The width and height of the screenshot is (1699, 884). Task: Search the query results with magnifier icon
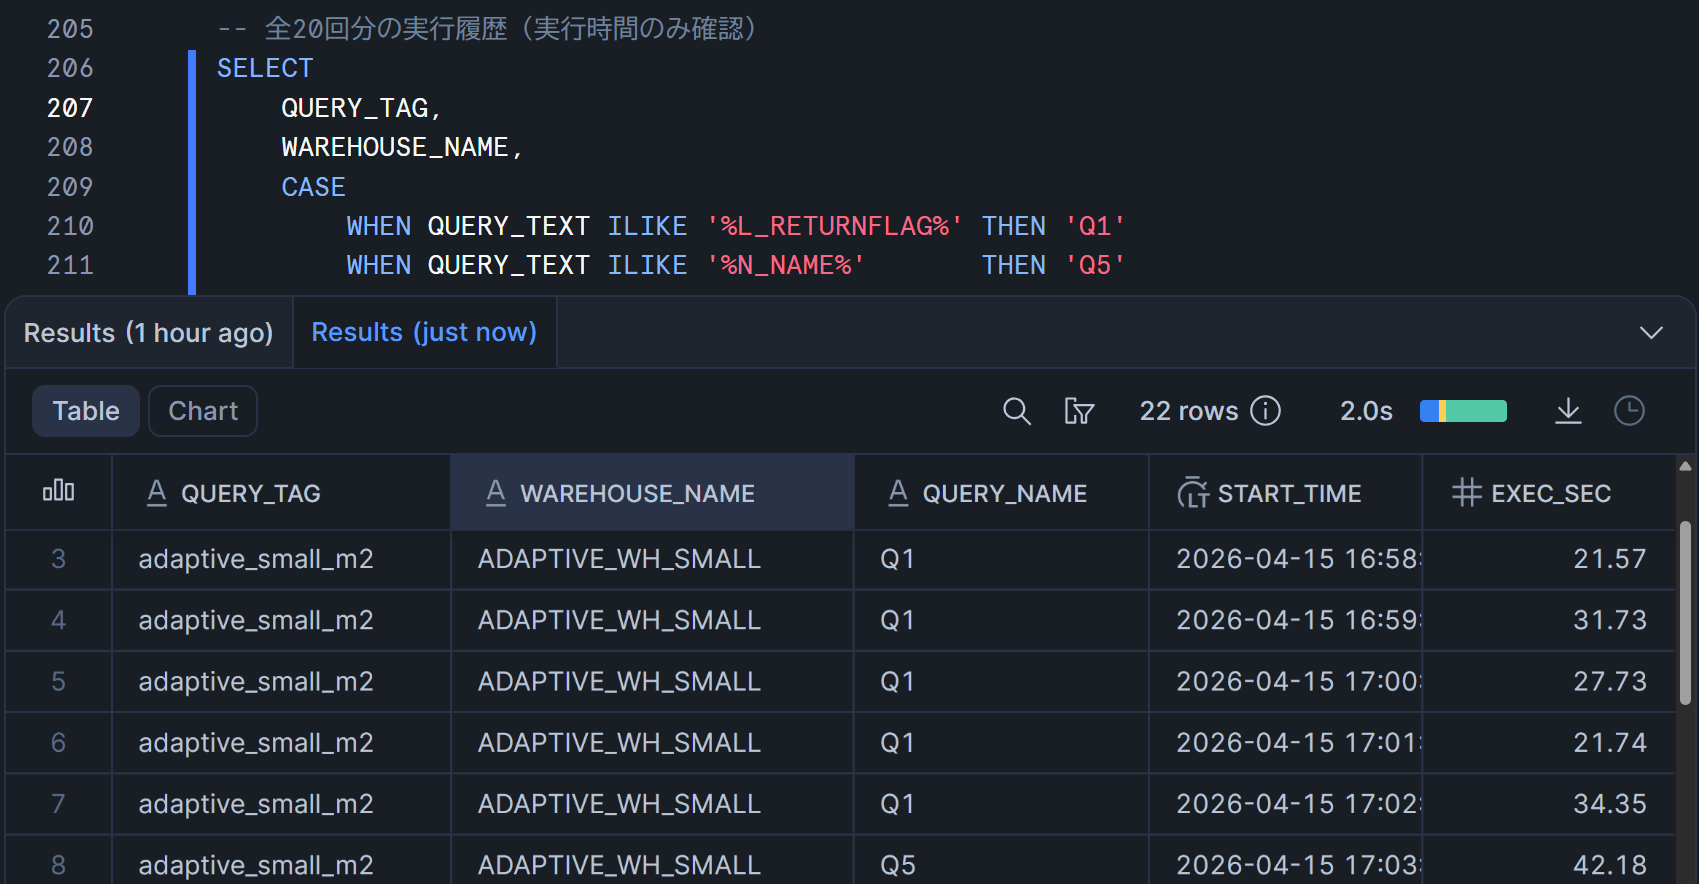coord(1016,411)
